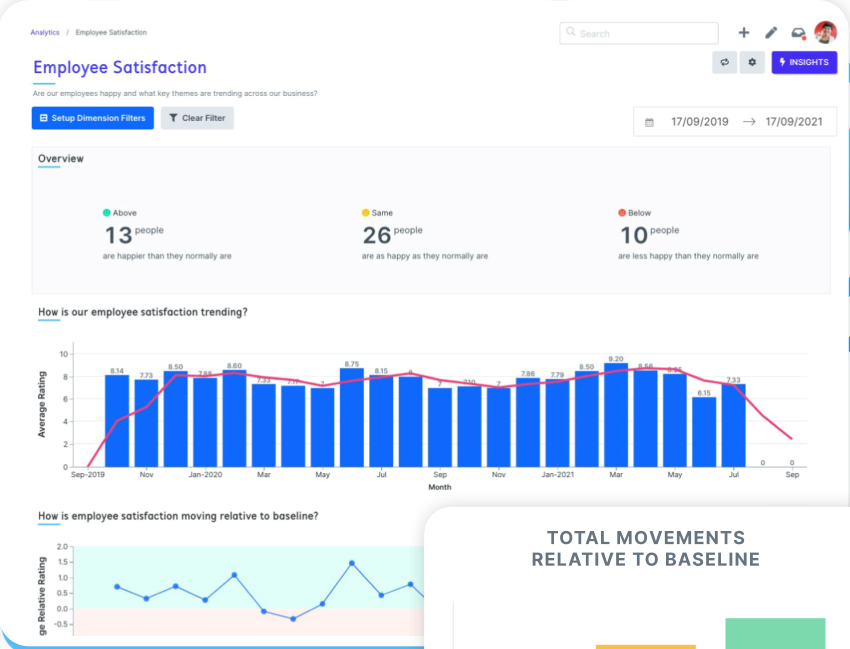Image resolution: width=850 pixels, height=649 pixels.
Task: Open the user profile avatar
Action: 825,33
